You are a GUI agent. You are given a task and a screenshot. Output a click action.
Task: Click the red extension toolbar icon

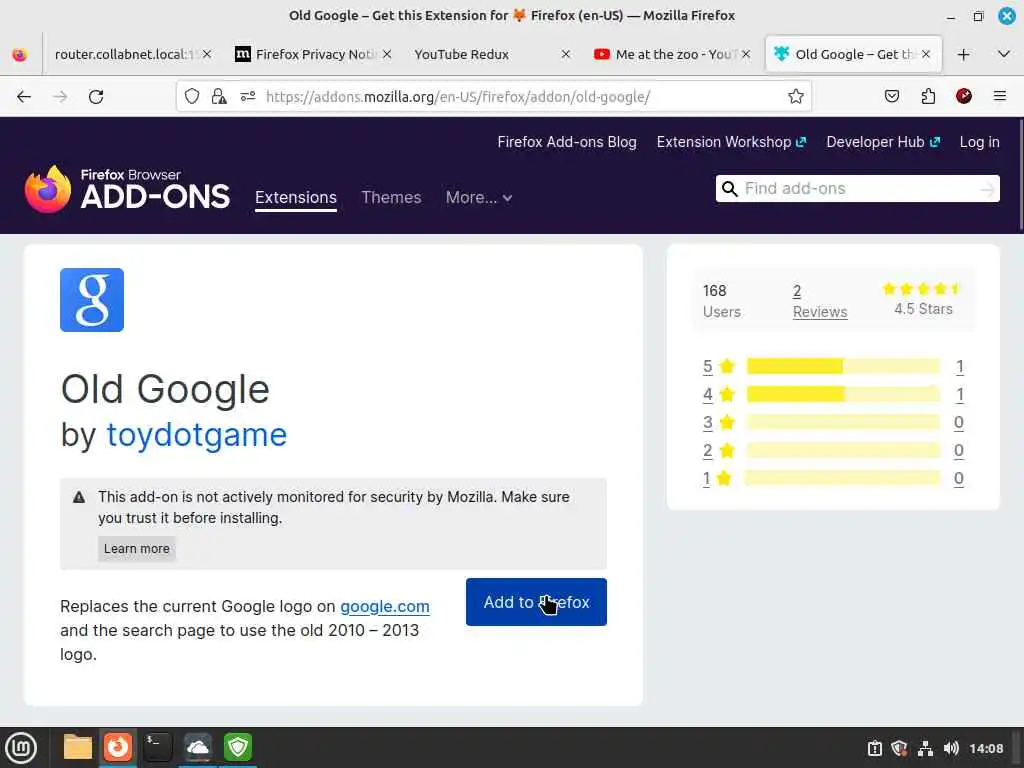click(x=963, y=97)
